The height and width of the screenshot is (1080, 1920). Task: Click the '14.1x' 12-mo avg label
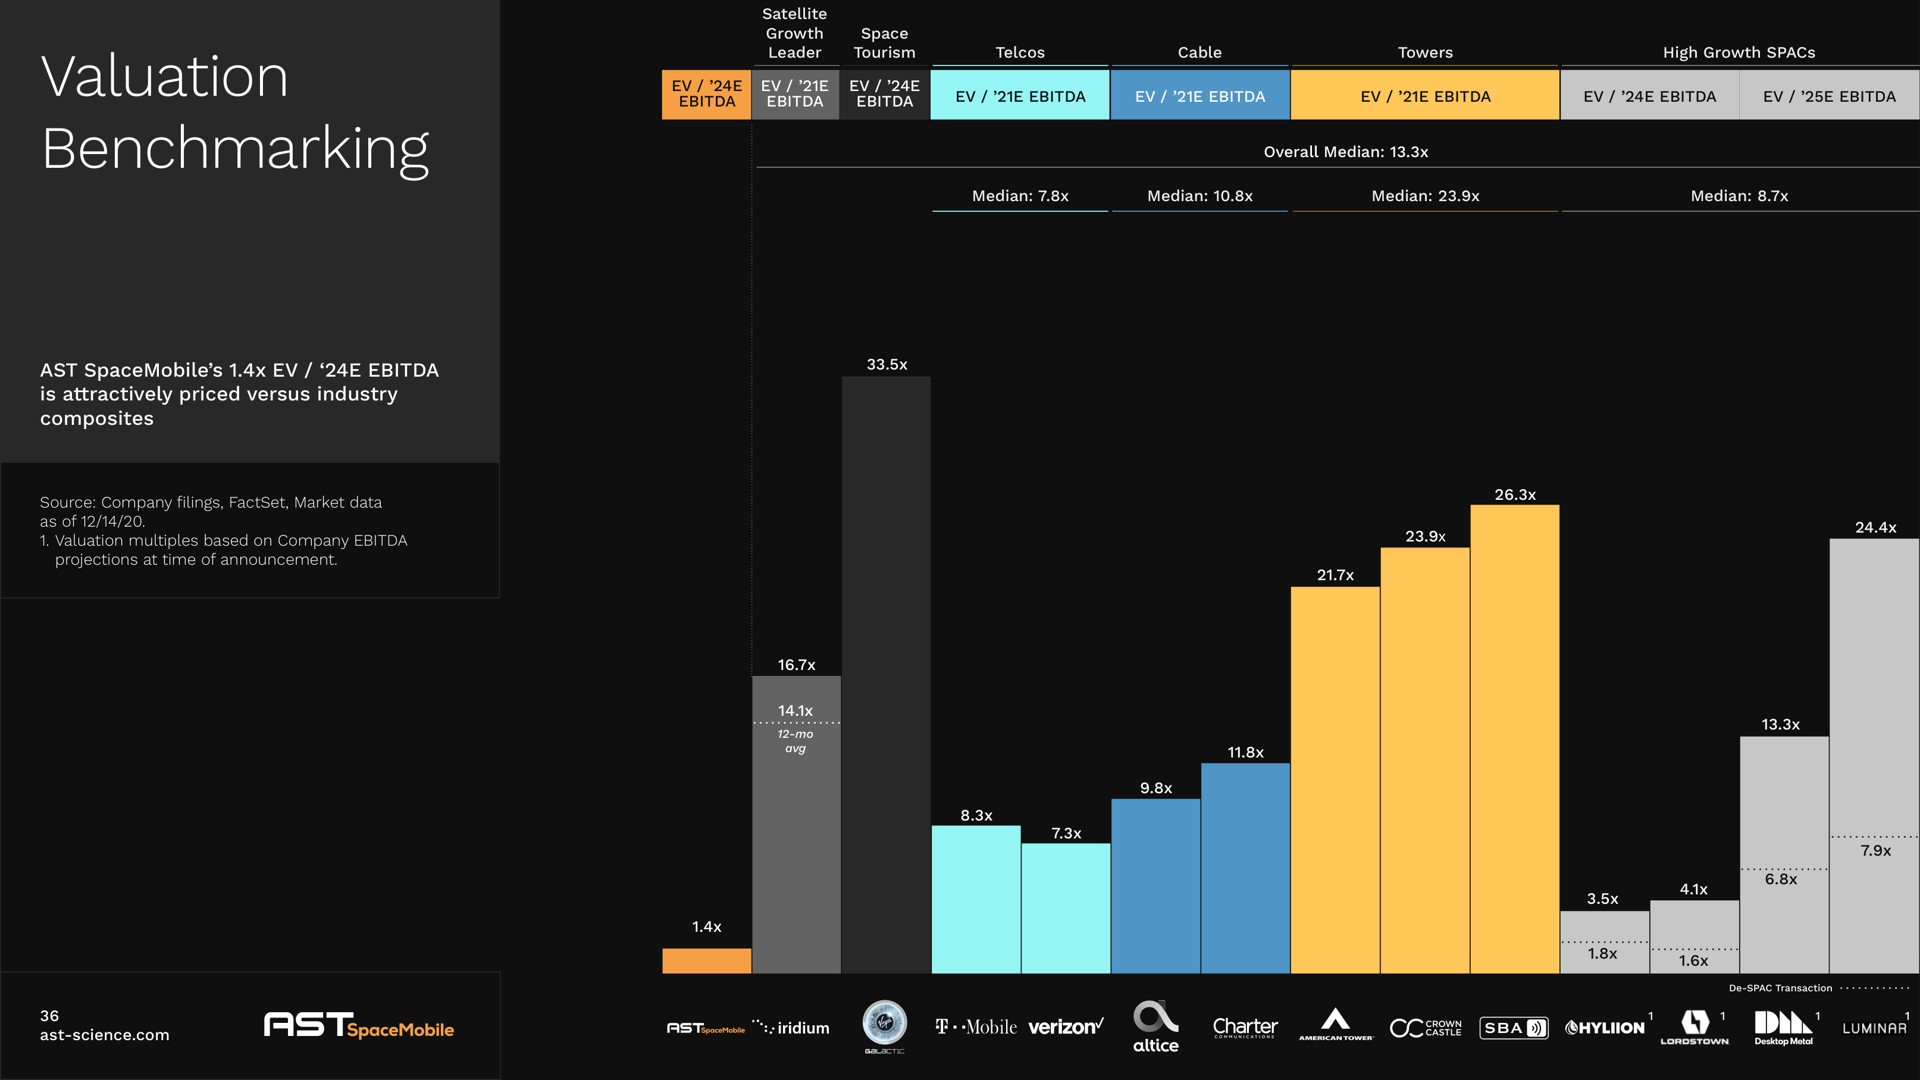[x=795, y=711]
